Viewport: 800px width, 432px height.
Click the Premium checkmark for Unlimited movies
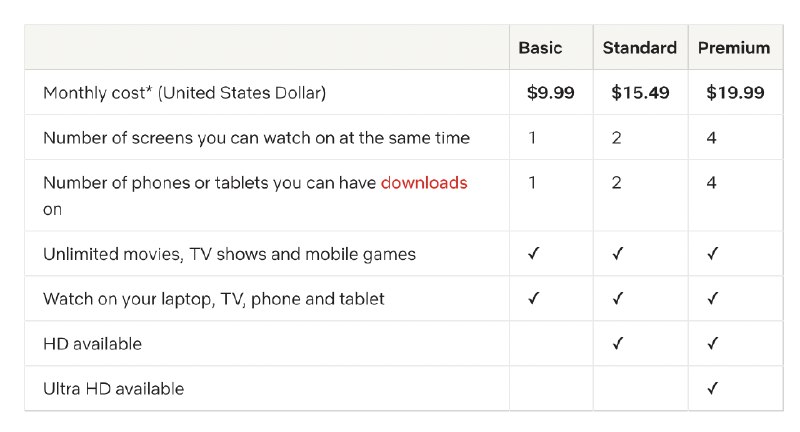point(712,254)
